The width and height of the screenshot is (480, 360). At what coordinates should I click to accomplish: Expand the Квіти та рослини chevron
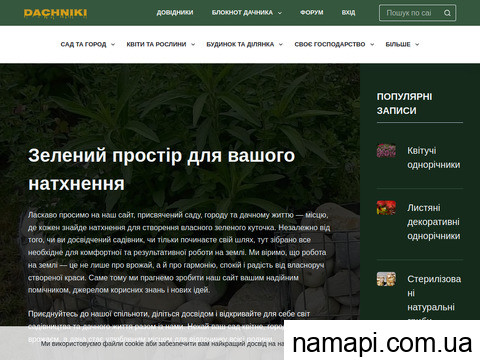(193, 44)
